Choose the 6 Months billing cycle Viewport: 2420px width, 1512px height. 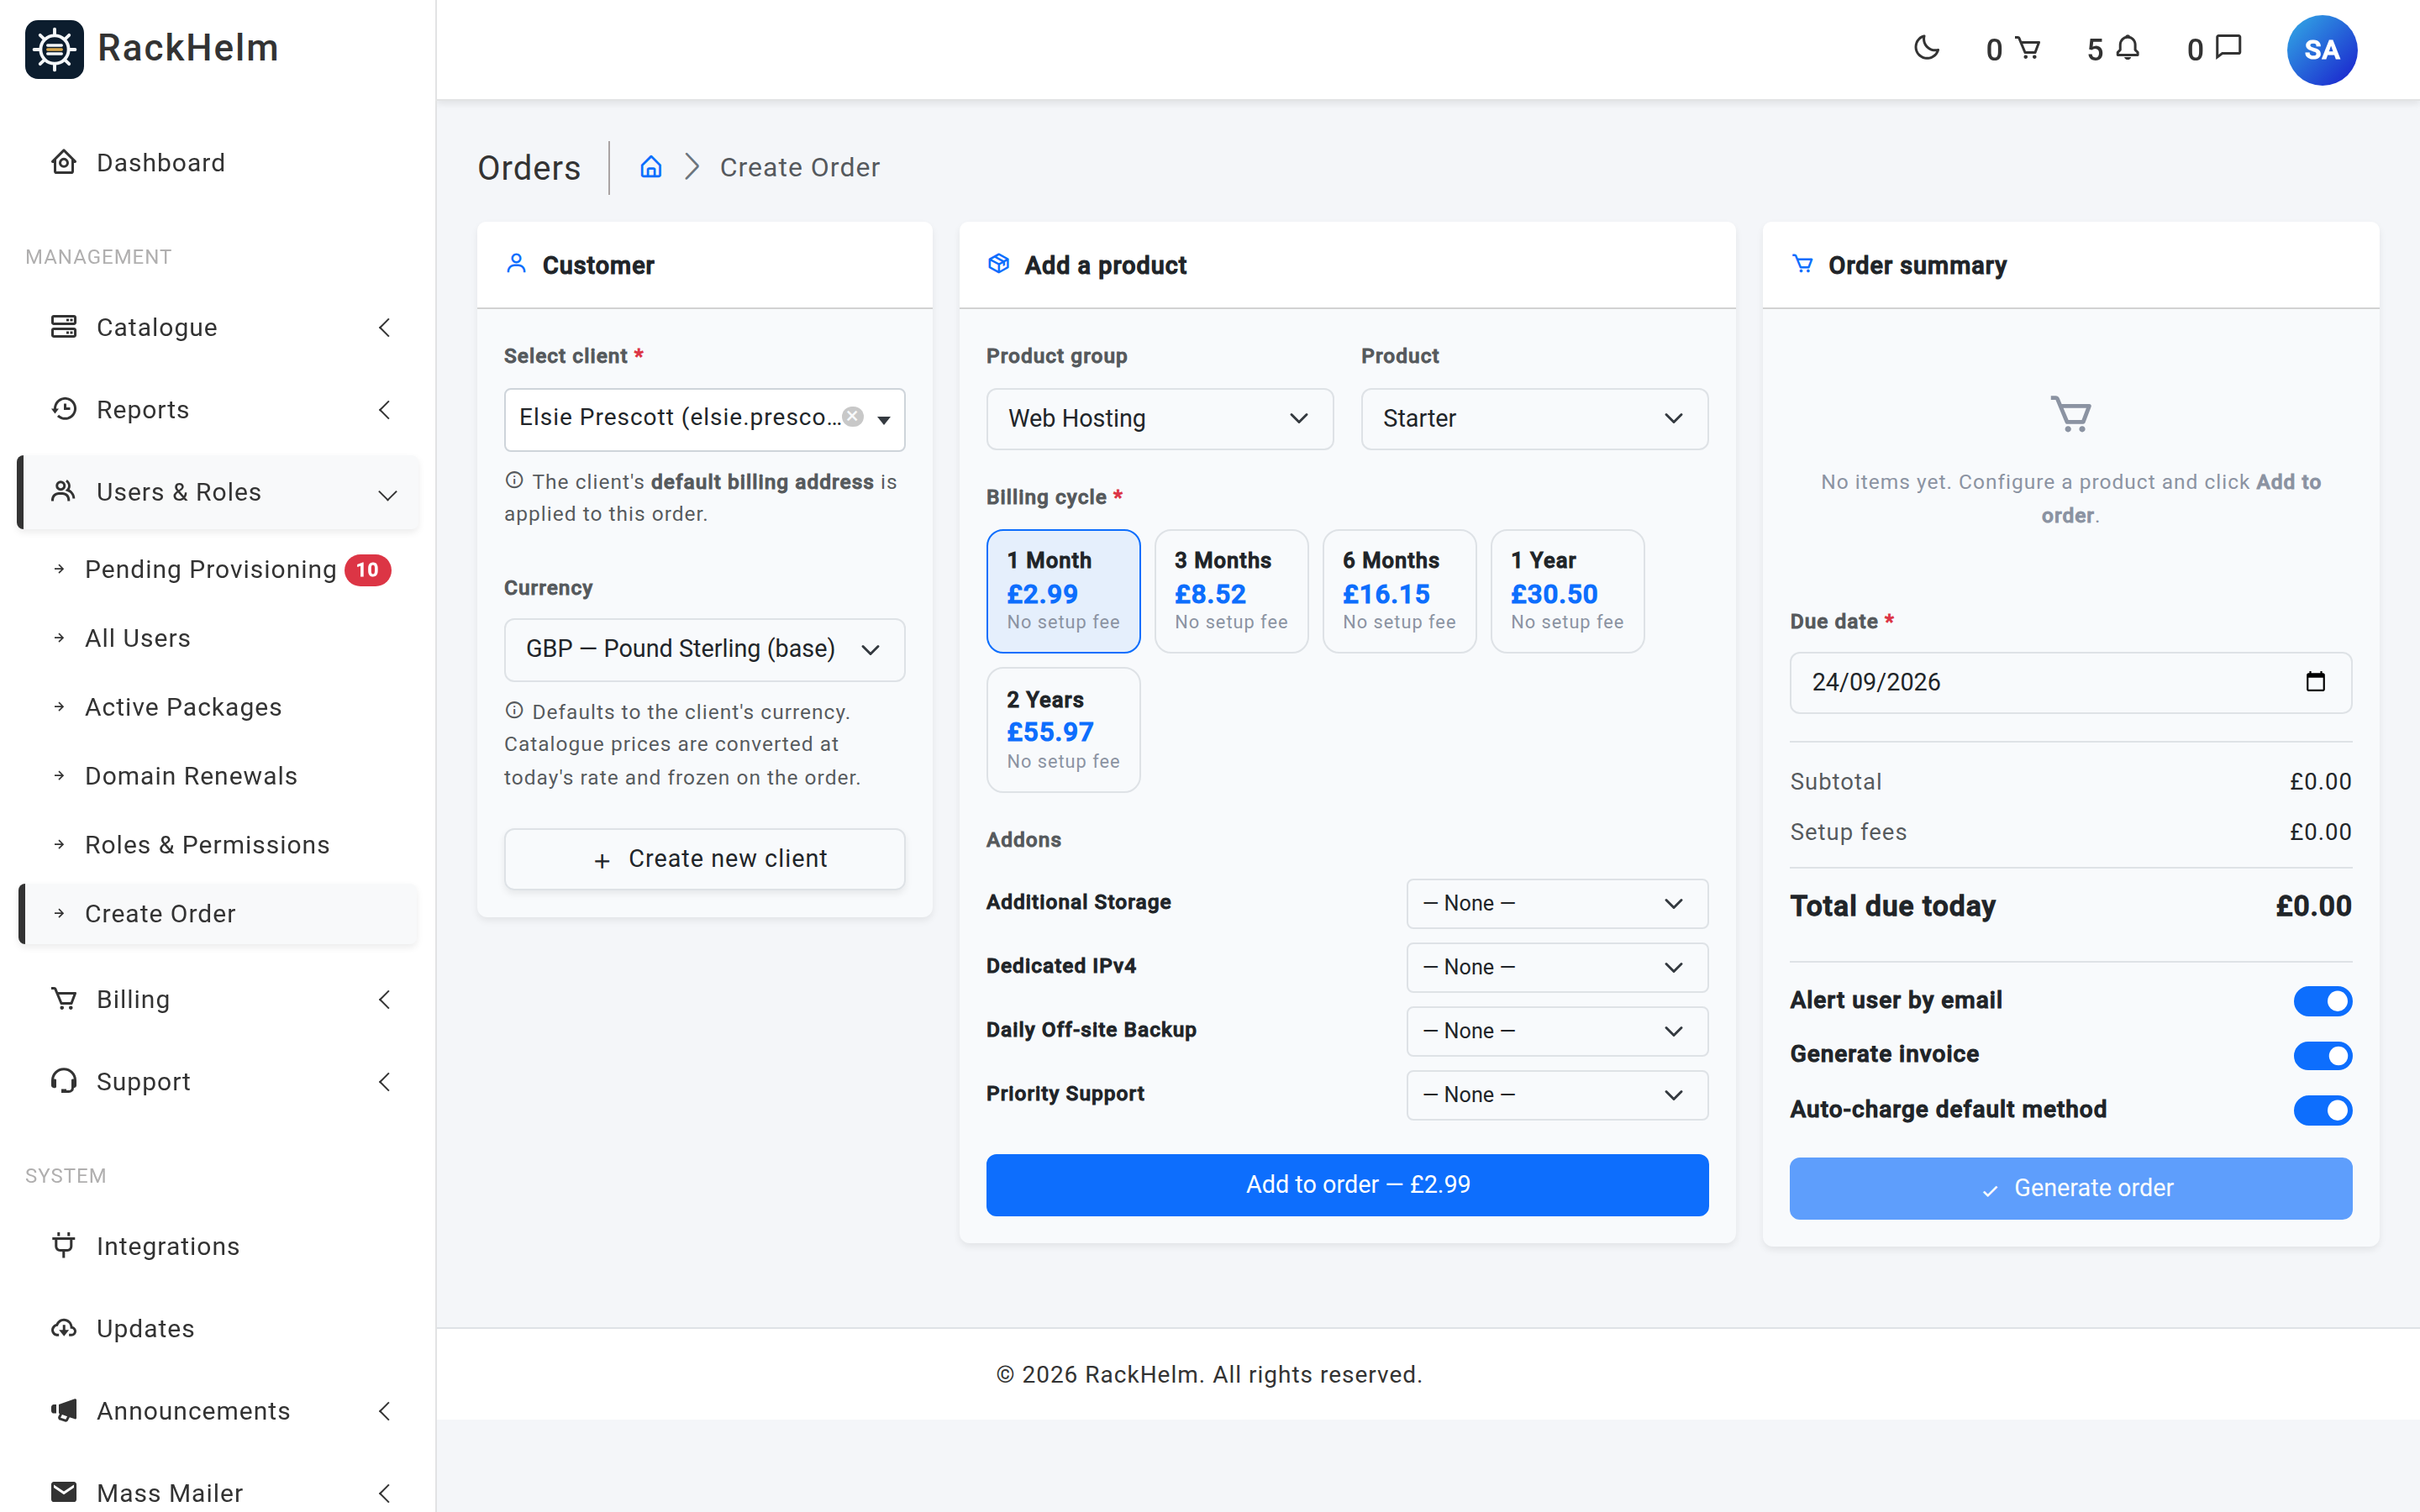[x=1399, y=591]
